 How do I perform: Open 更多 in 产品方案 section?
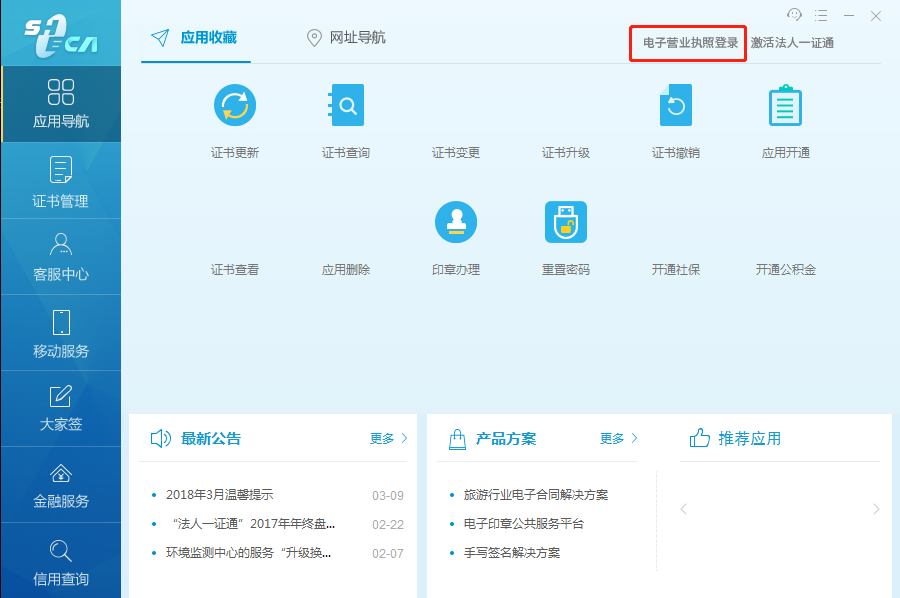(619, 438)
